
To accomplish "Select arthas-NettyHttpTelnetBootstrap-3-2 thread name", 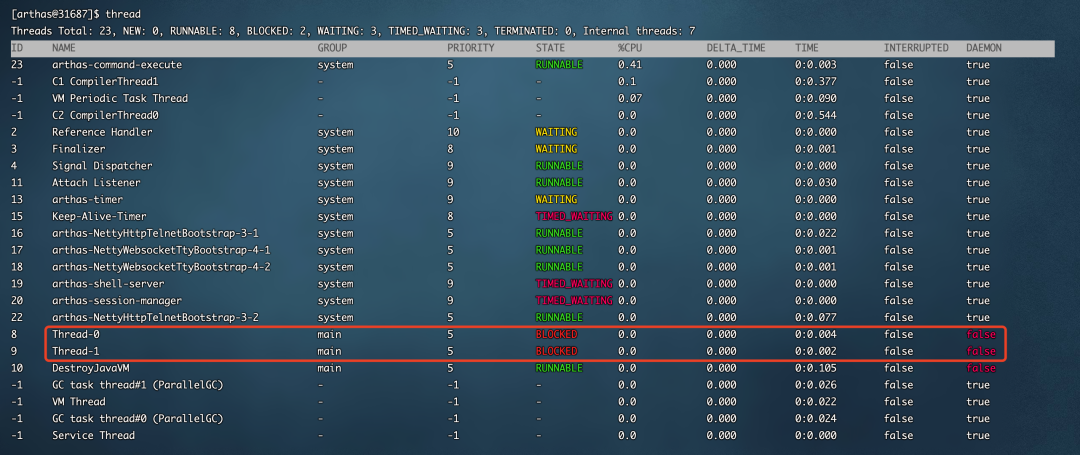I will pos(155,317).
